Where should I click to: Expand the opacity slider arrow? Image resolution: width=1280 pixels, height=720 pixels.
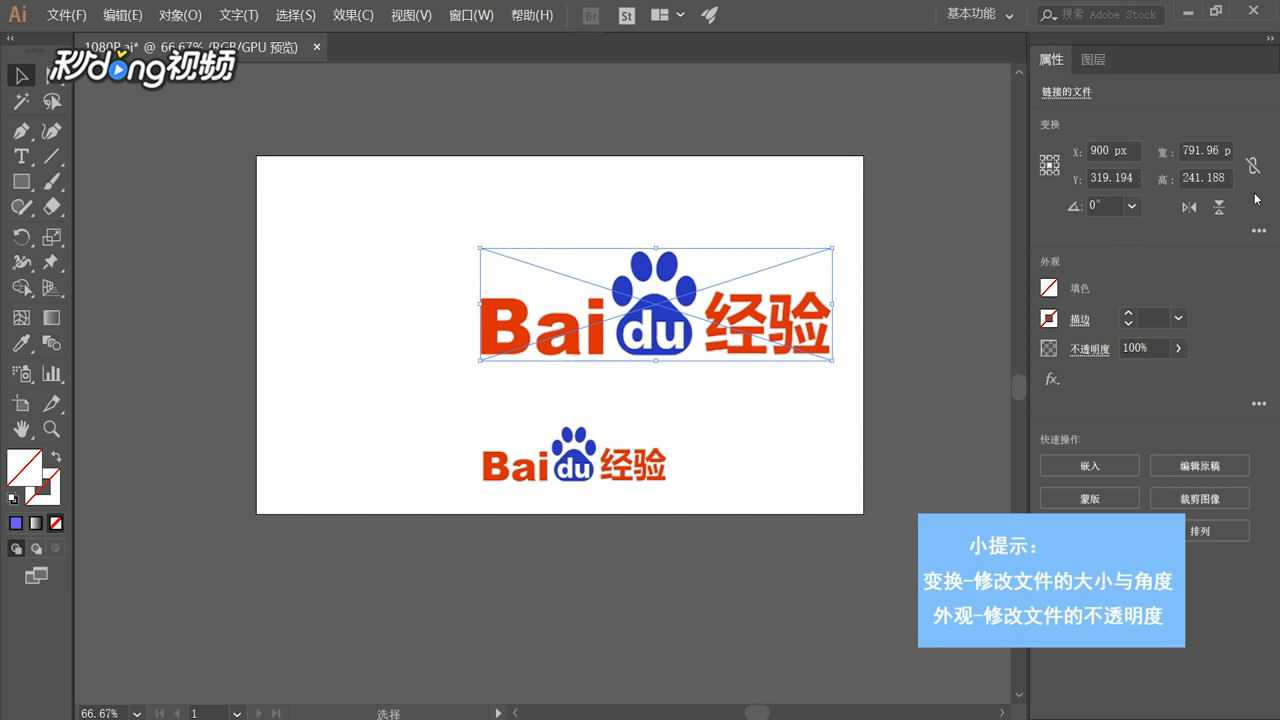1178,348
